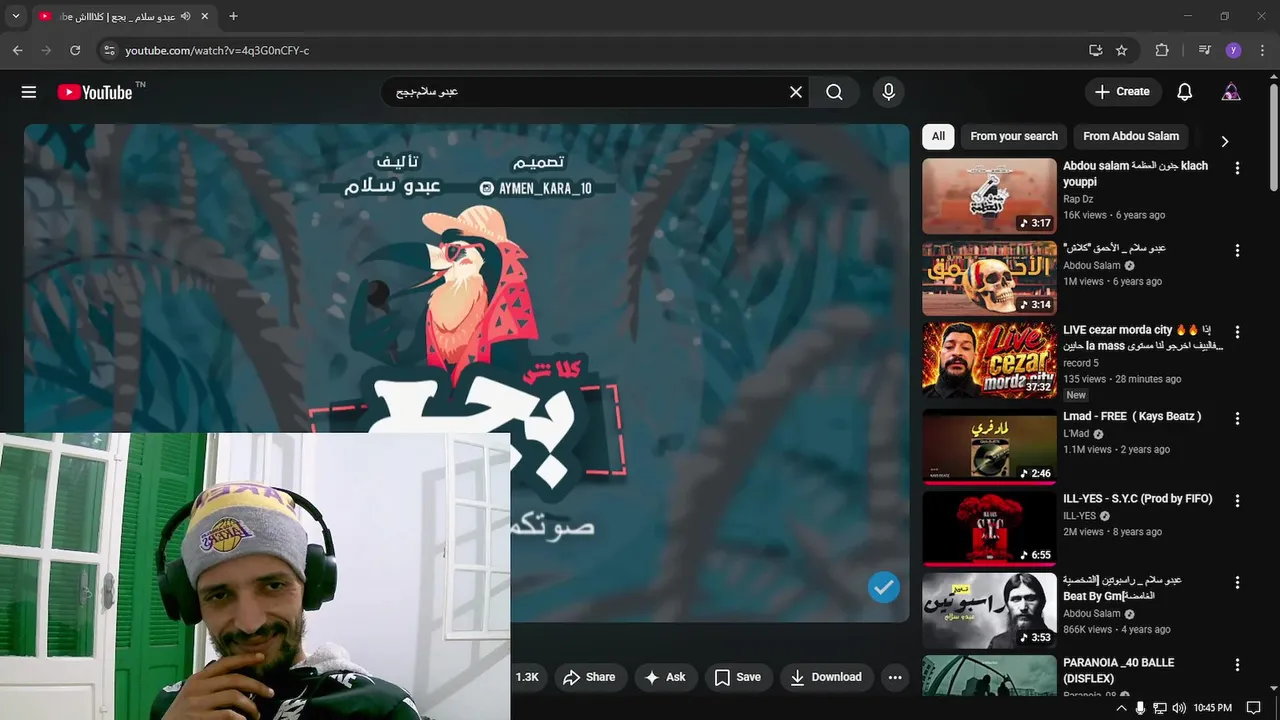
Task: Visit the L'Mad channel name
Action: pos(1076,434)
